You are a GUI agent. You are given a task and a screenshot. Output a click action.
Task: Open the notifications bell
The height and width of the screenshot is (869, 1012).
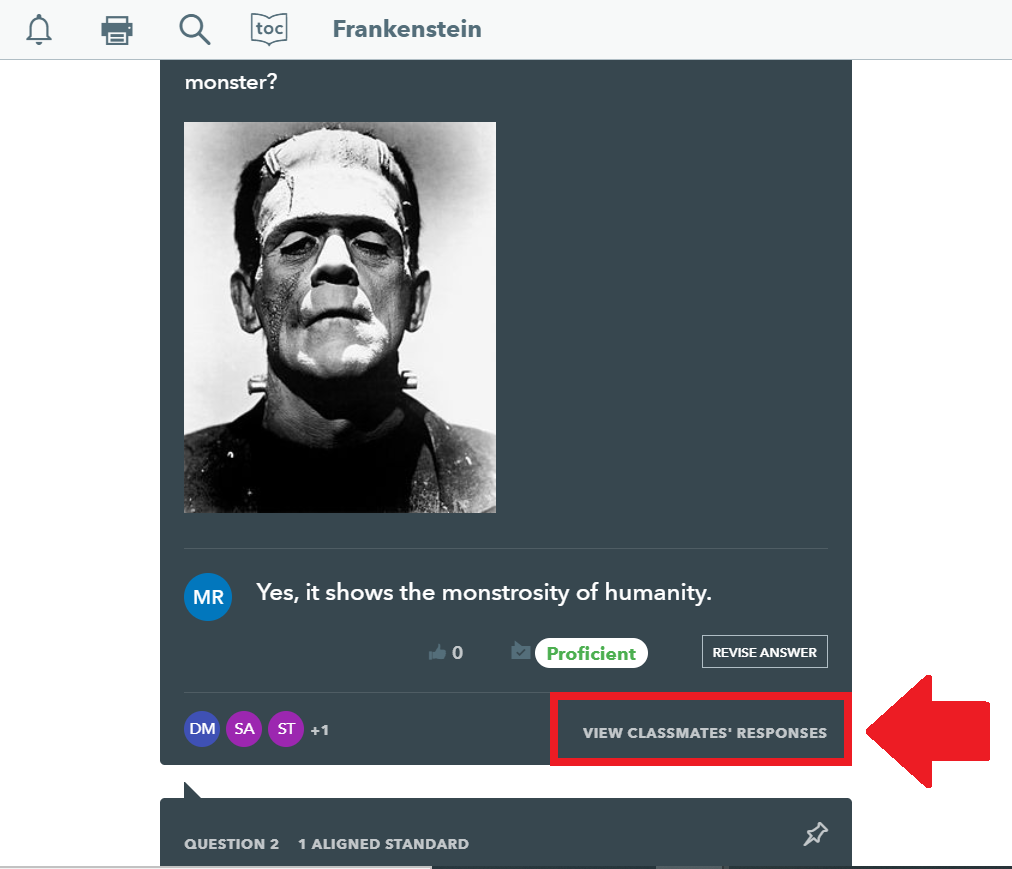coord(39,30)
